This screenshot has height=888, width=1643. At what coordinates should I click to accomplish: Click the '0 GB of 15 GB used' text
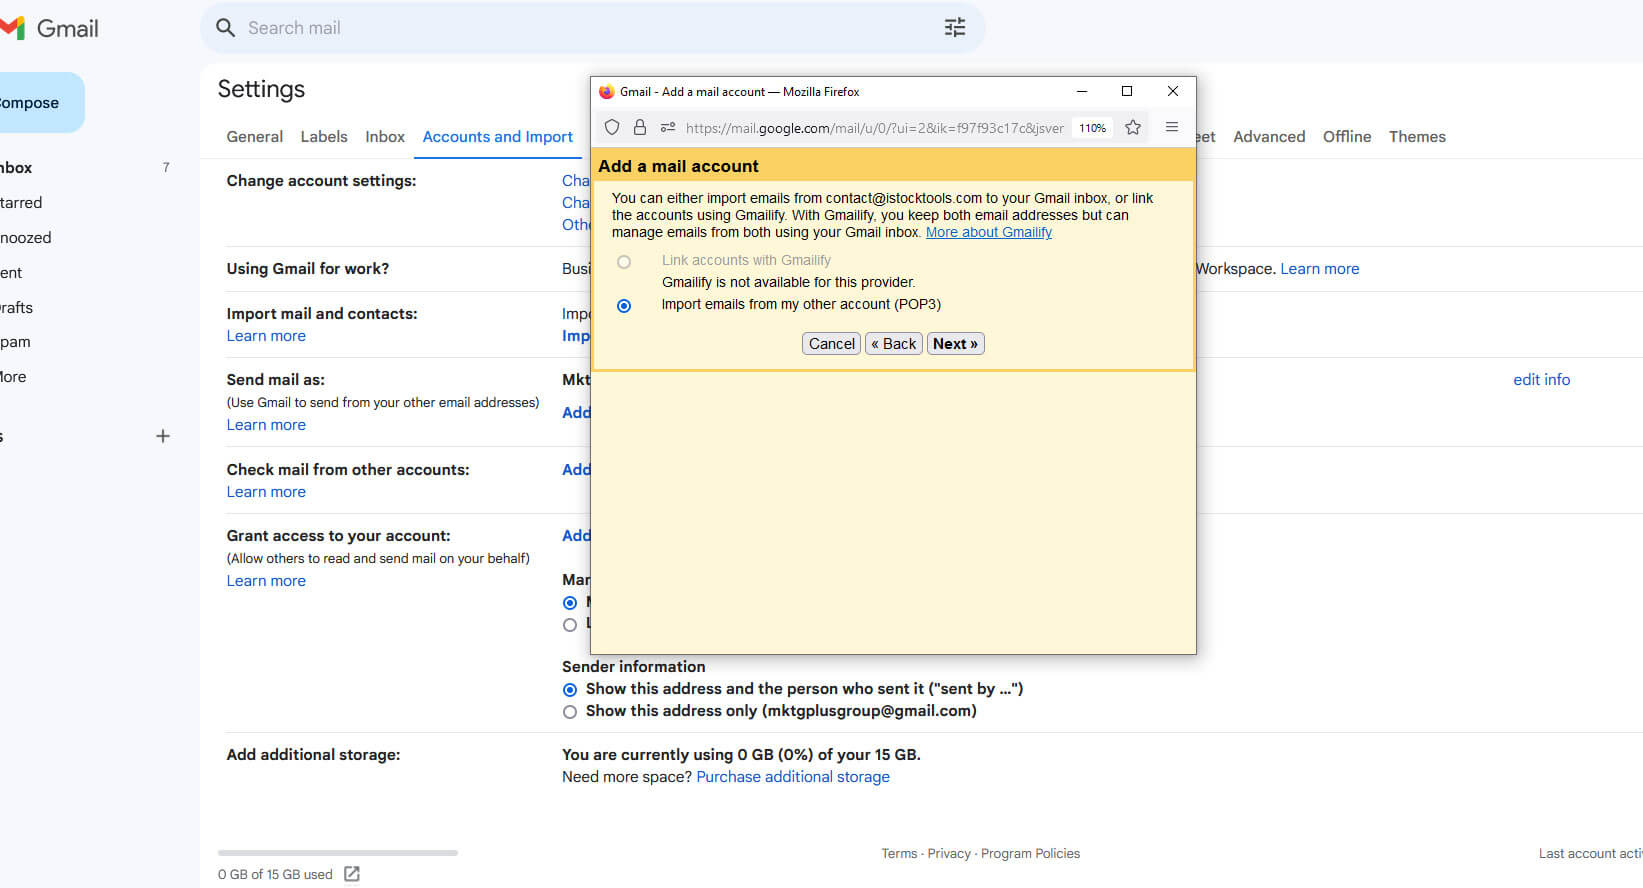coord(275,875)
